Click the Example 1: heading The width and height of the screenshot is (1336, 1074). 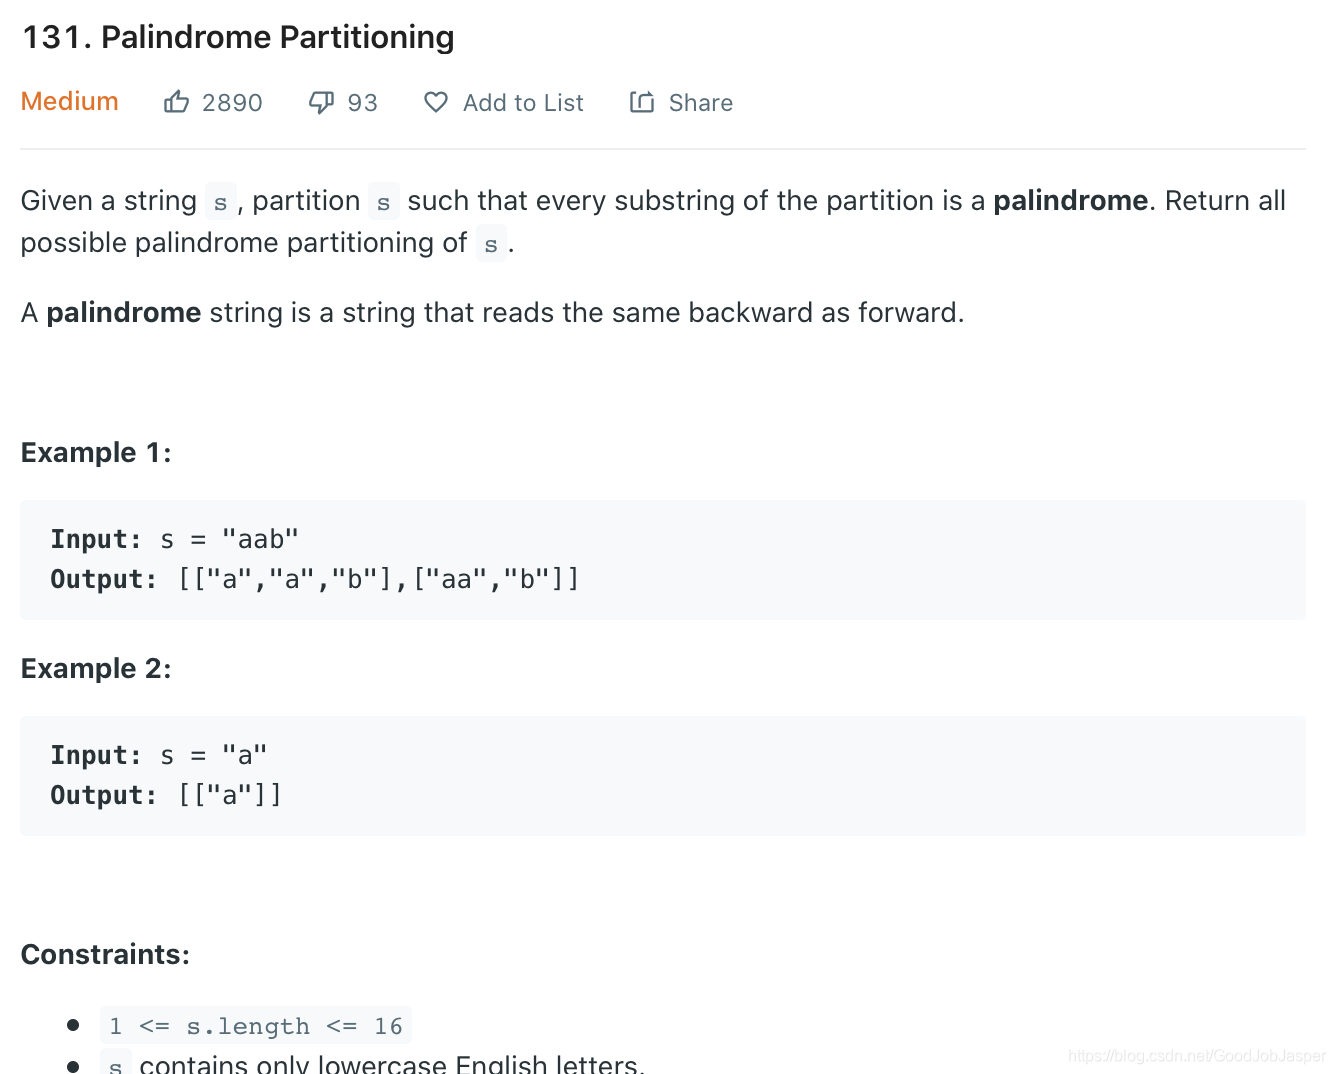click(x=96, y=453)
